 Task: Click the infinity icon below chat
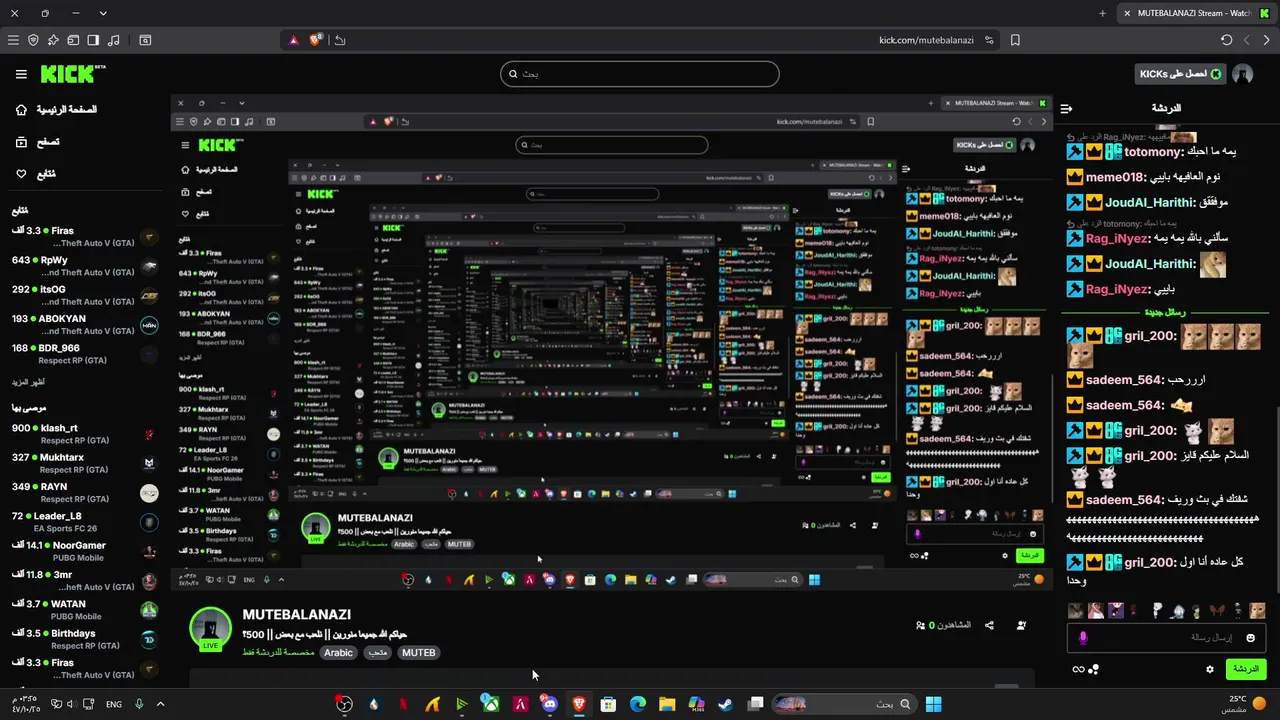coord(1078,669)
